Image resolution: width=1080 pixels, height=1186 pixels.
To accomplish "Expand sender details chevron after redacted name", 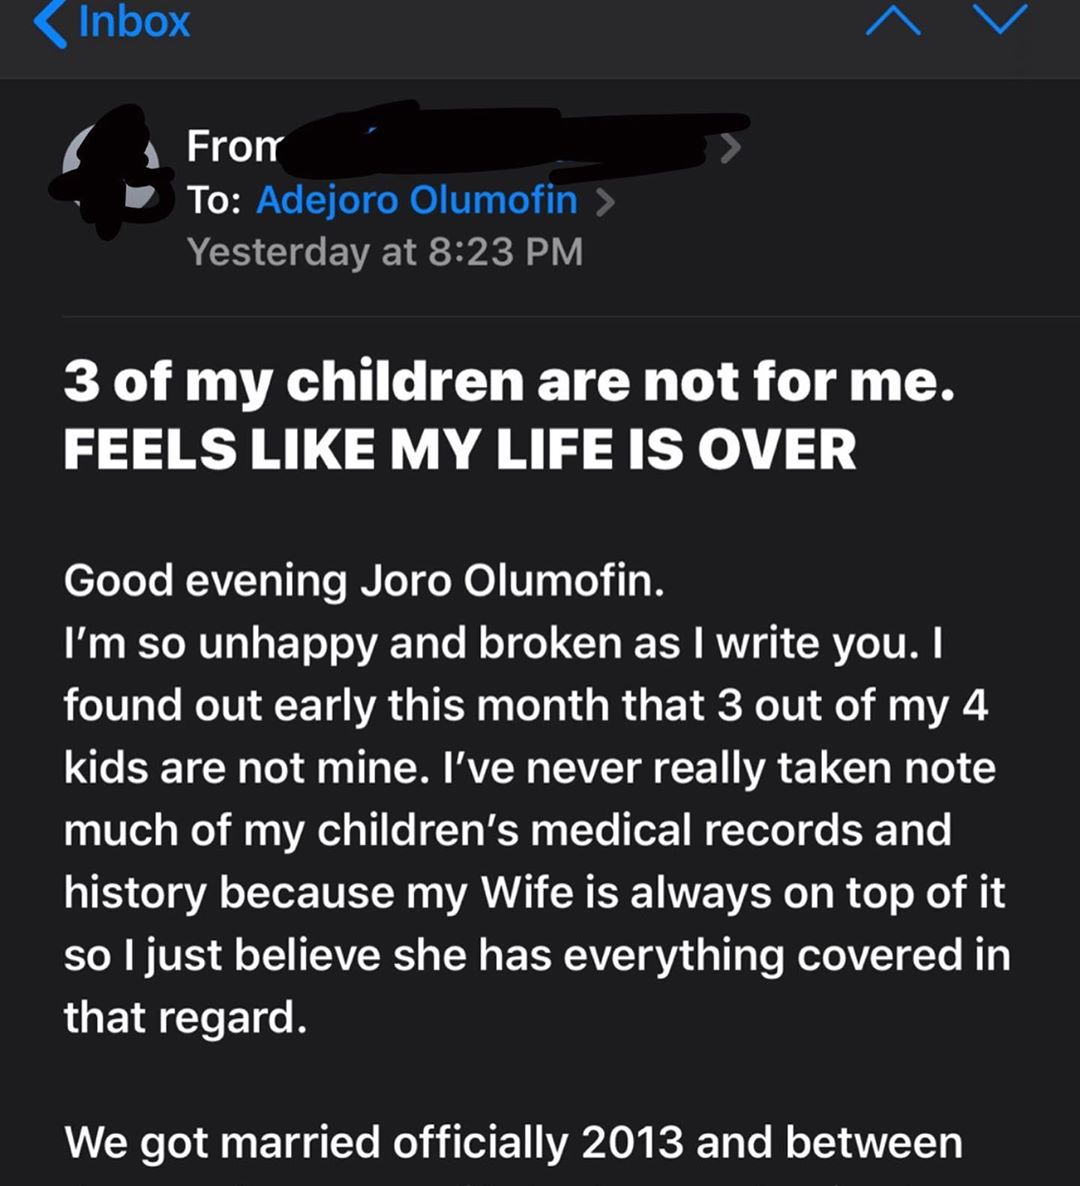I will point(731,149).
